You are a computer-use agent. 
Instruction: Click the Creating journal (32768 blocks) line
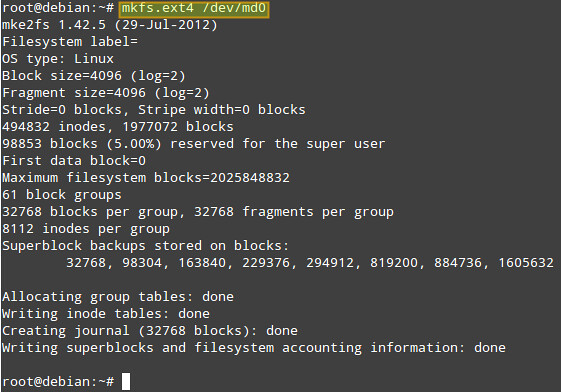click(150, 331)
